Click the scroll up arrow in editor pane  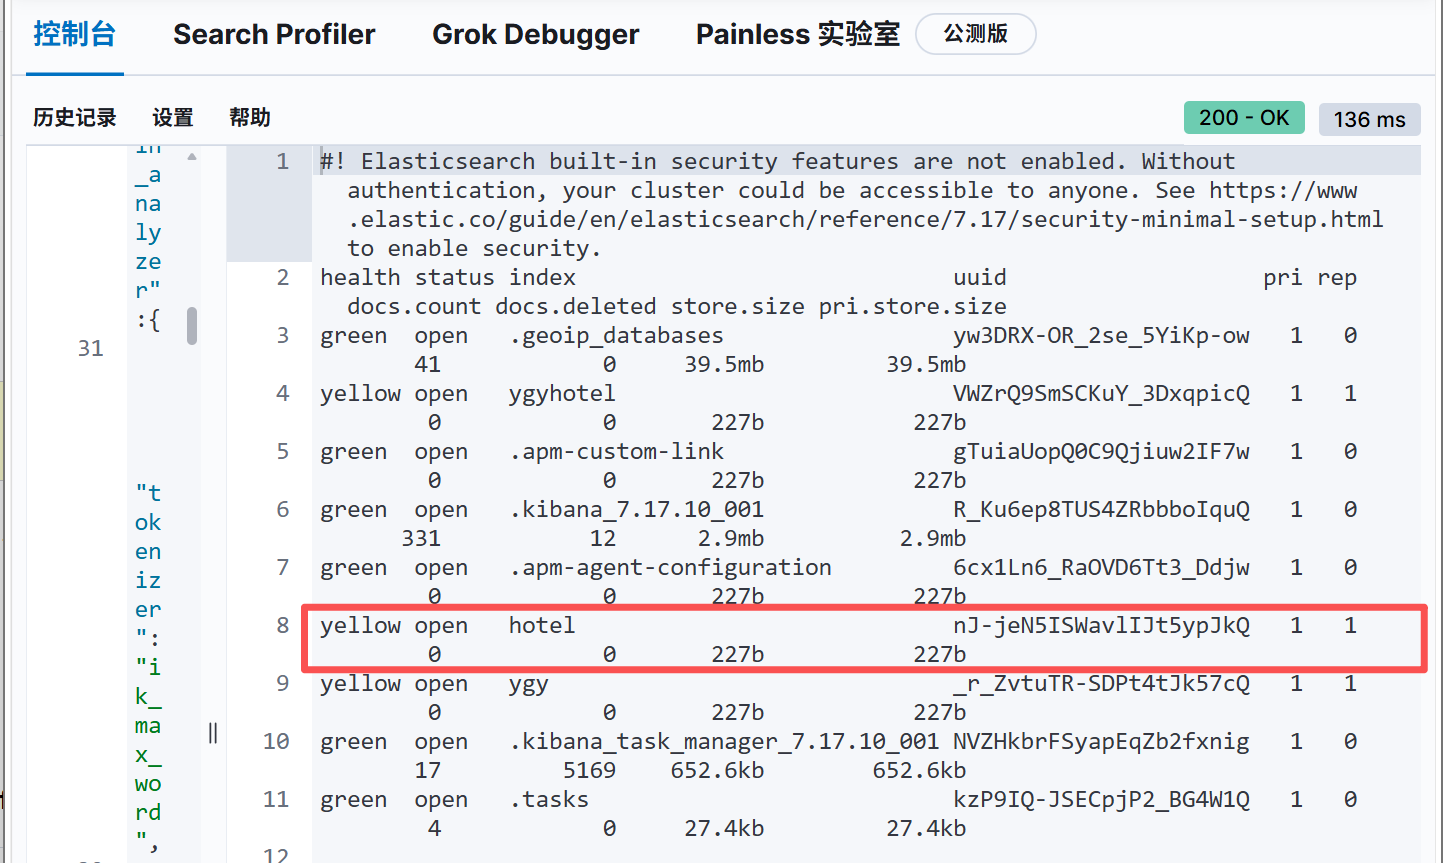pos(192,156)
